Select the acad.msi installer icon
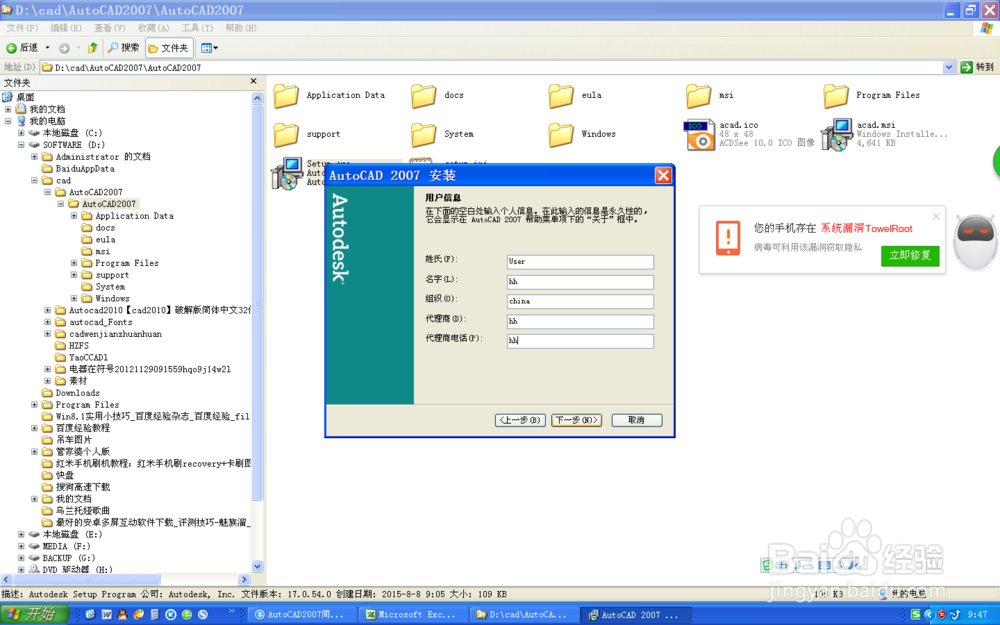This screenshot has width=1000, height=625. click(x=837, y=135)
